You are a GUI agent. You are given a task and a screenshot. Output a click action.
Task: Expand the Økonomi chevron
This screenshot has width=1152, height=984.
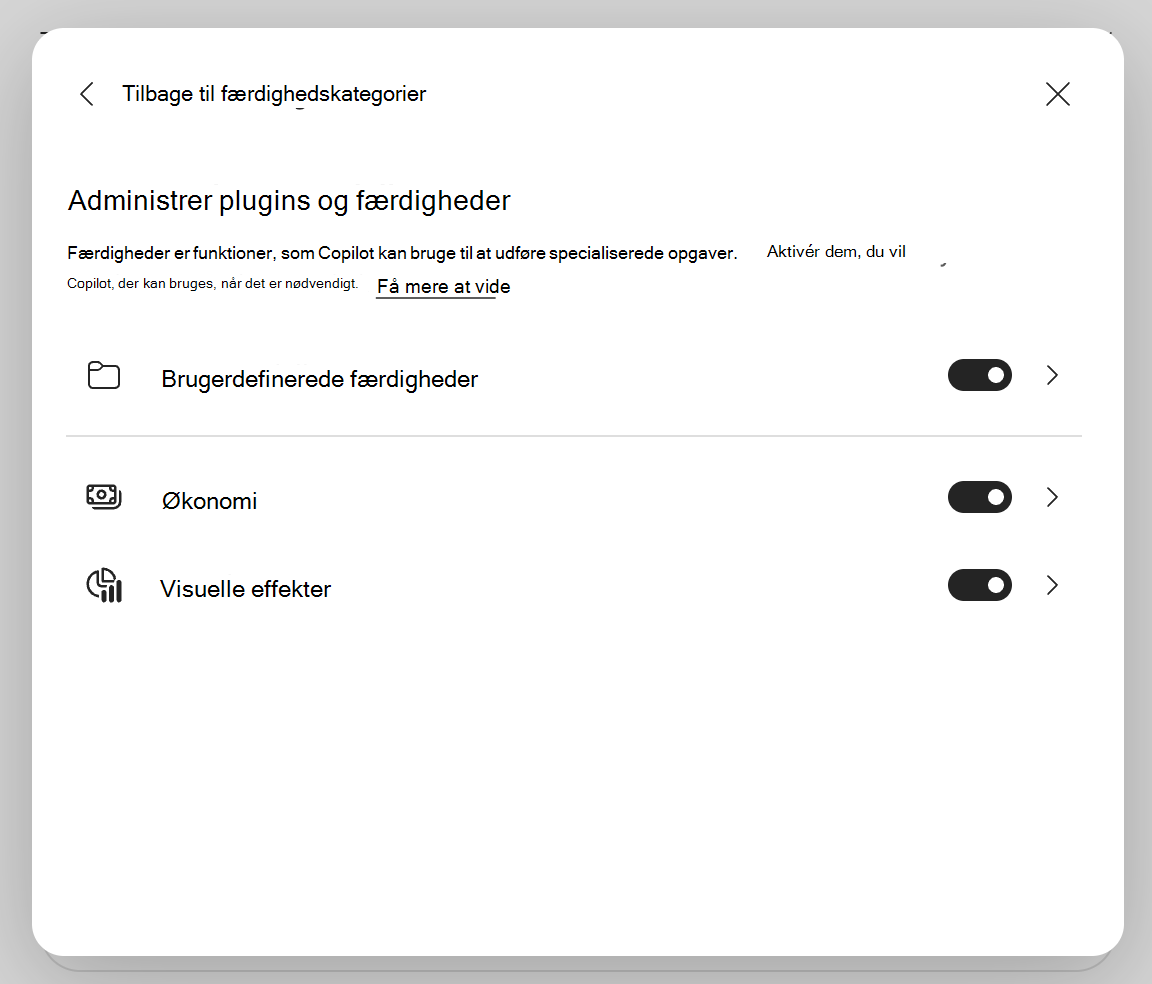coord(1052,498)
